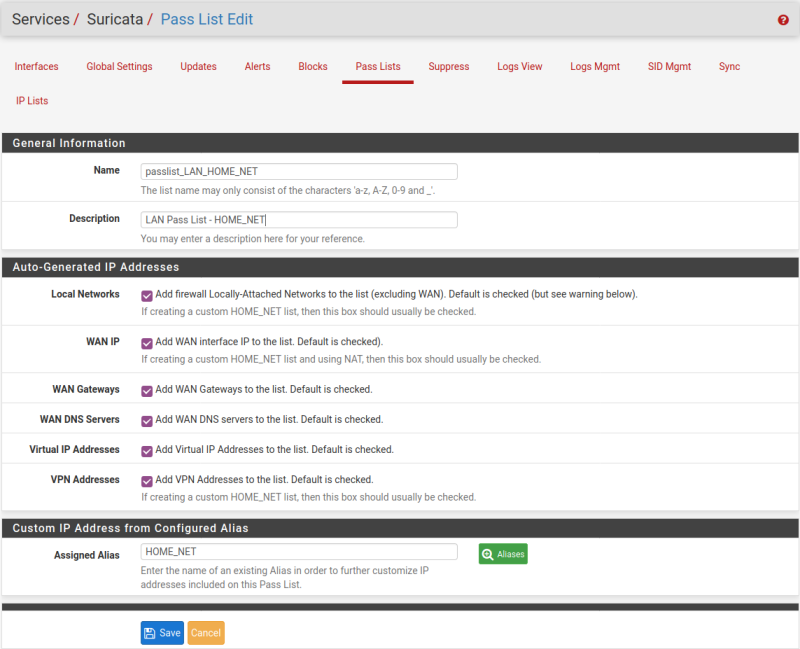Uncheck the WAN IP checkbox
Viewport: 800px width, 649px height.
point(147,343)
